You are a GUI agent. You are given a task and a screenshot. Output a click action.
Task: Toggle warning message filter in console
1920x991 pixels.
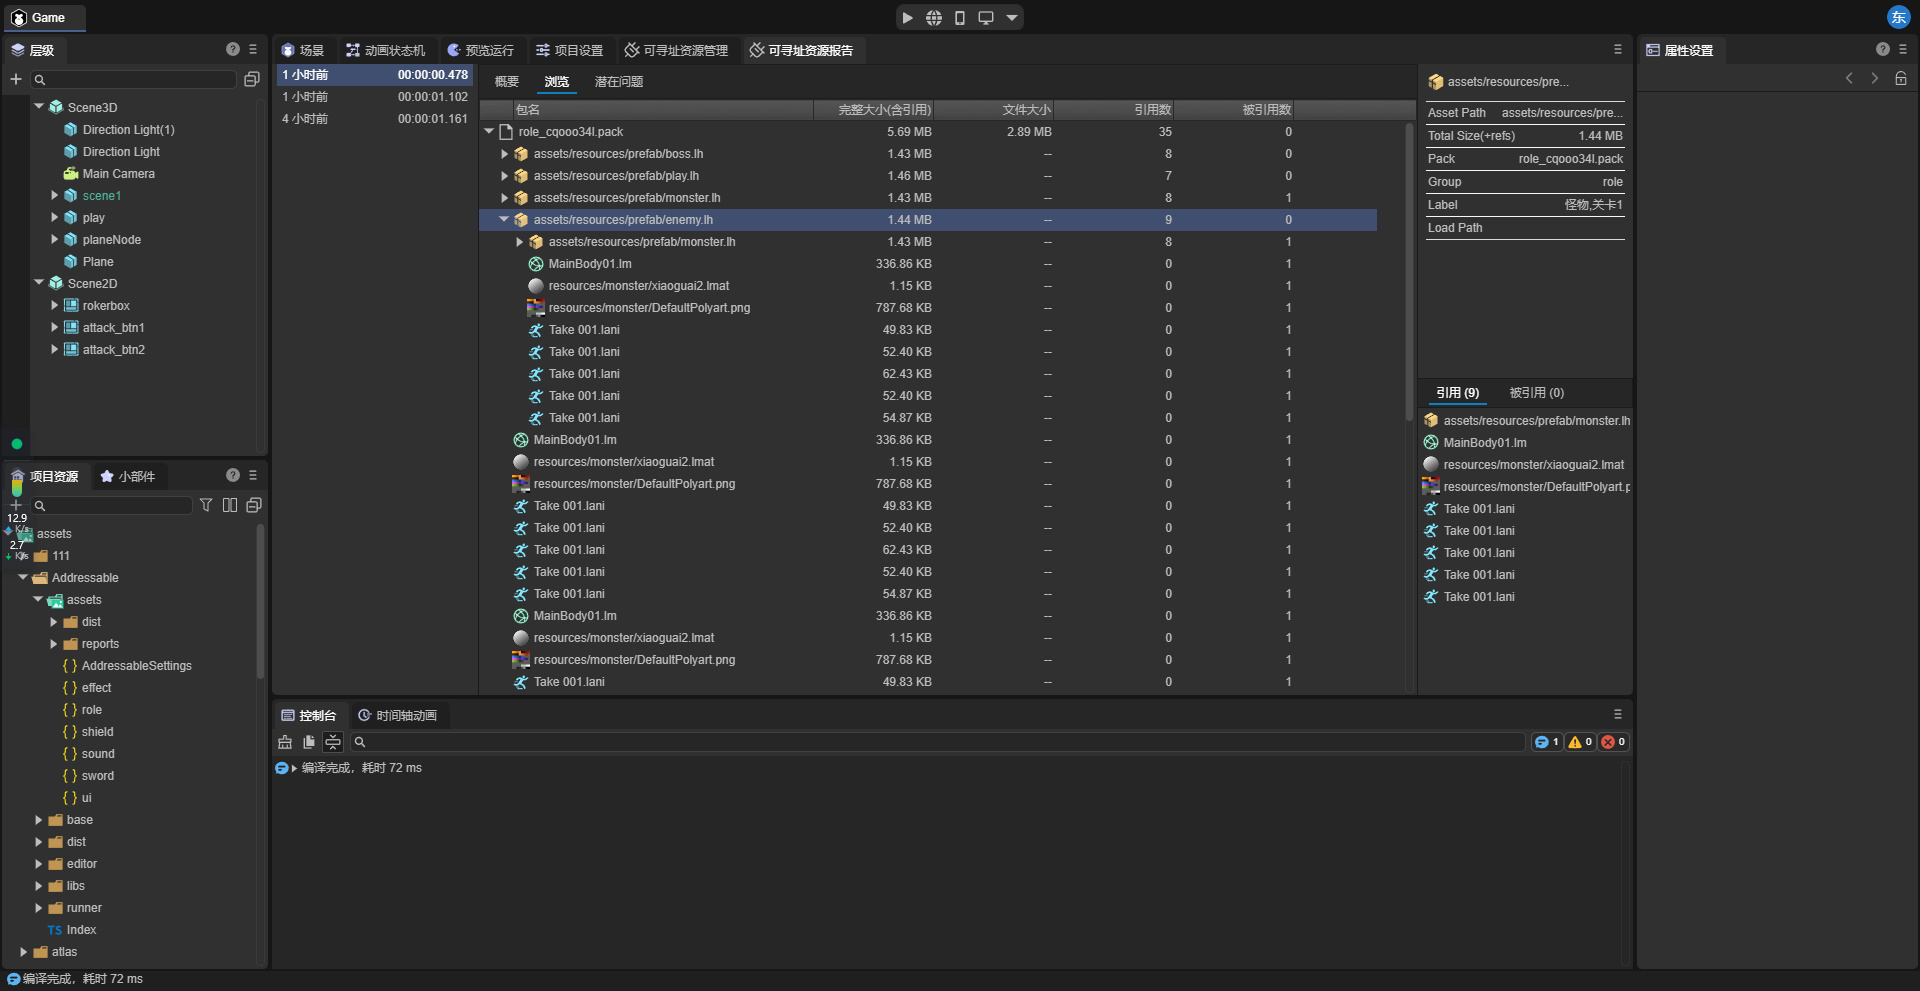tap(1580, 742)
